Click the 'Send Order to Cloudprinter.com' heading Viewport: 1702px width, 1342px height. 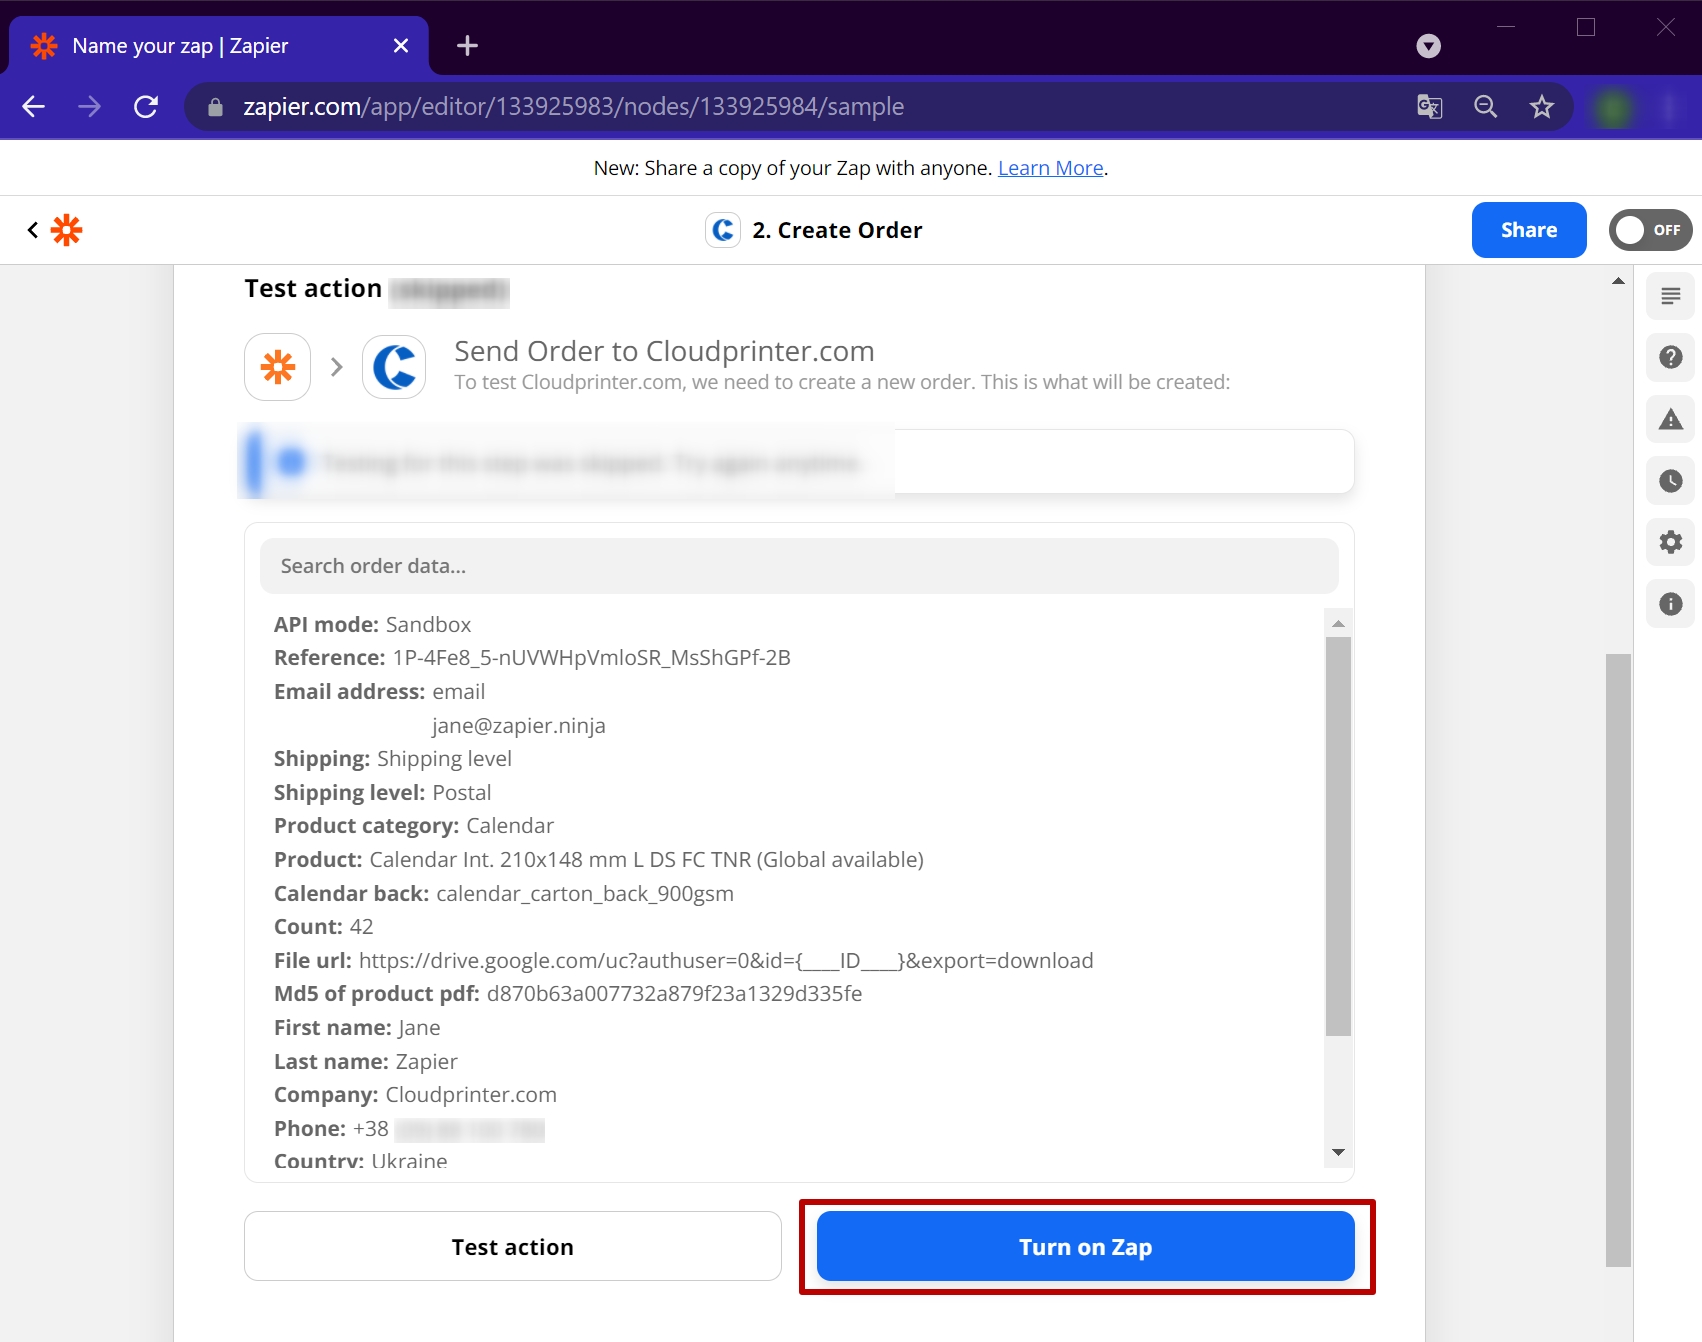click(x=664, y=351)
